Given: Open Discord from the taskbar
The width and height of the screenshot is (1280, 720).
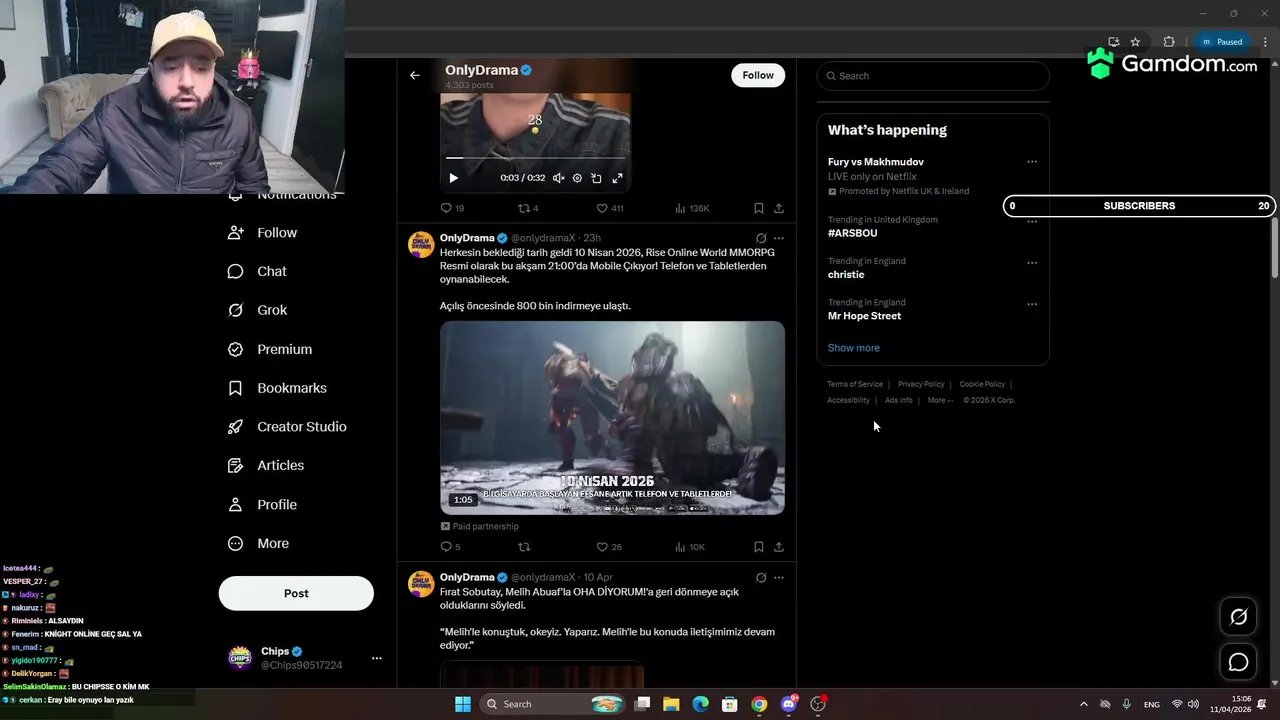Looking at the screenshot, I should tap(789, 704).
